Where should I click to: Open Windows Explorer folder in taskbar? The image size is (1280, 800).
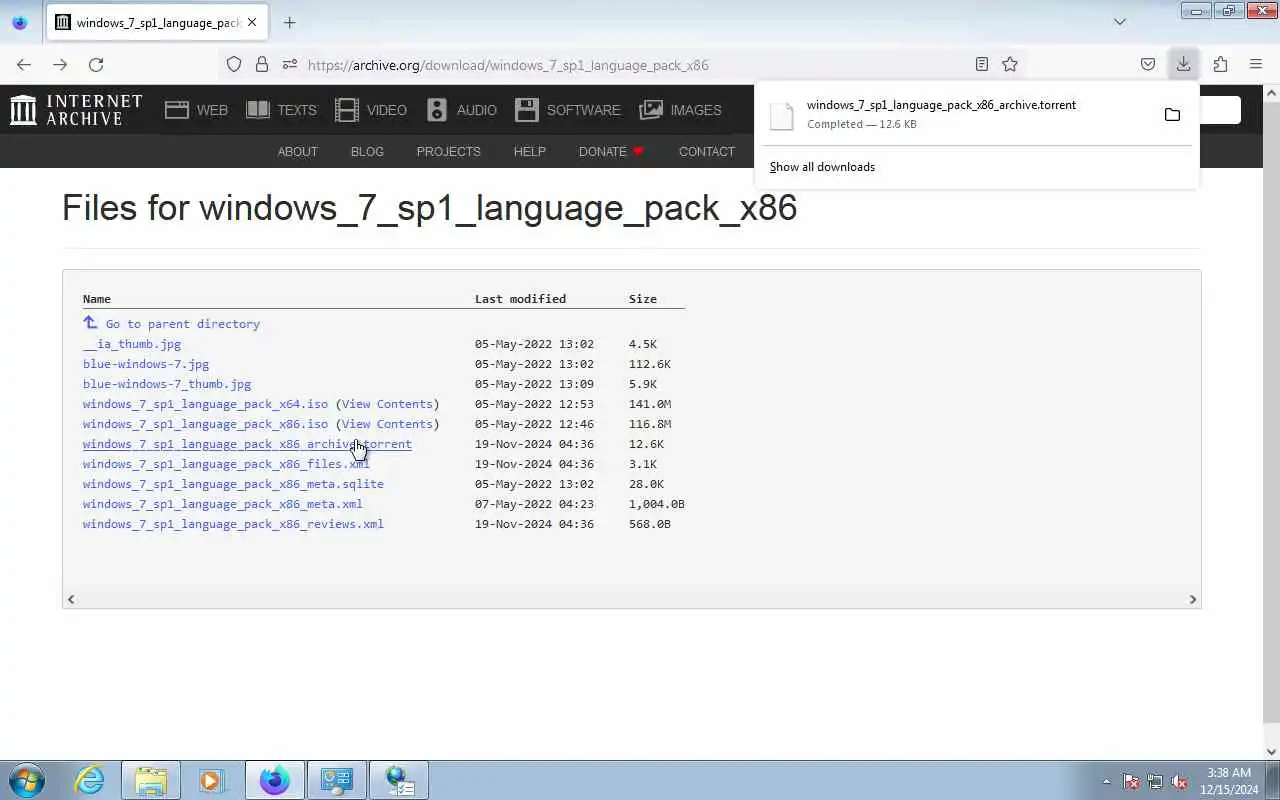tap(151, 780)
